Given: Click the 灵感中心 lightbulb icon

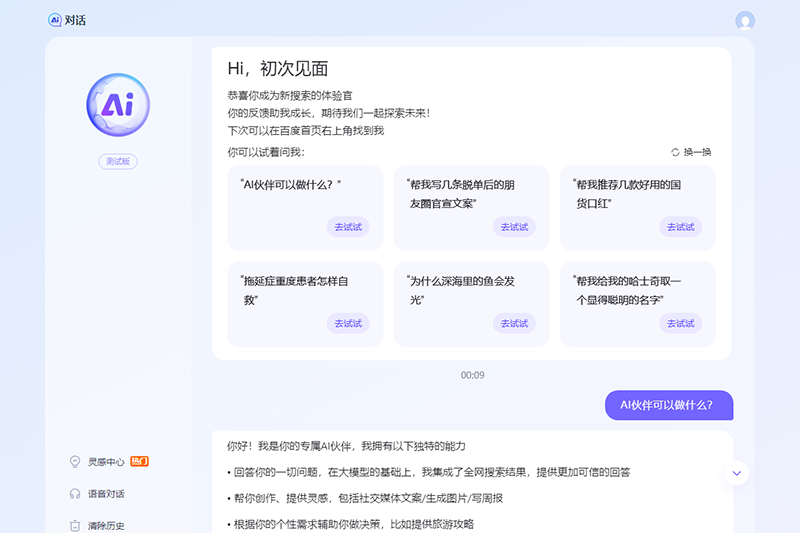Looking at the screenshot, I should (75, 462).
